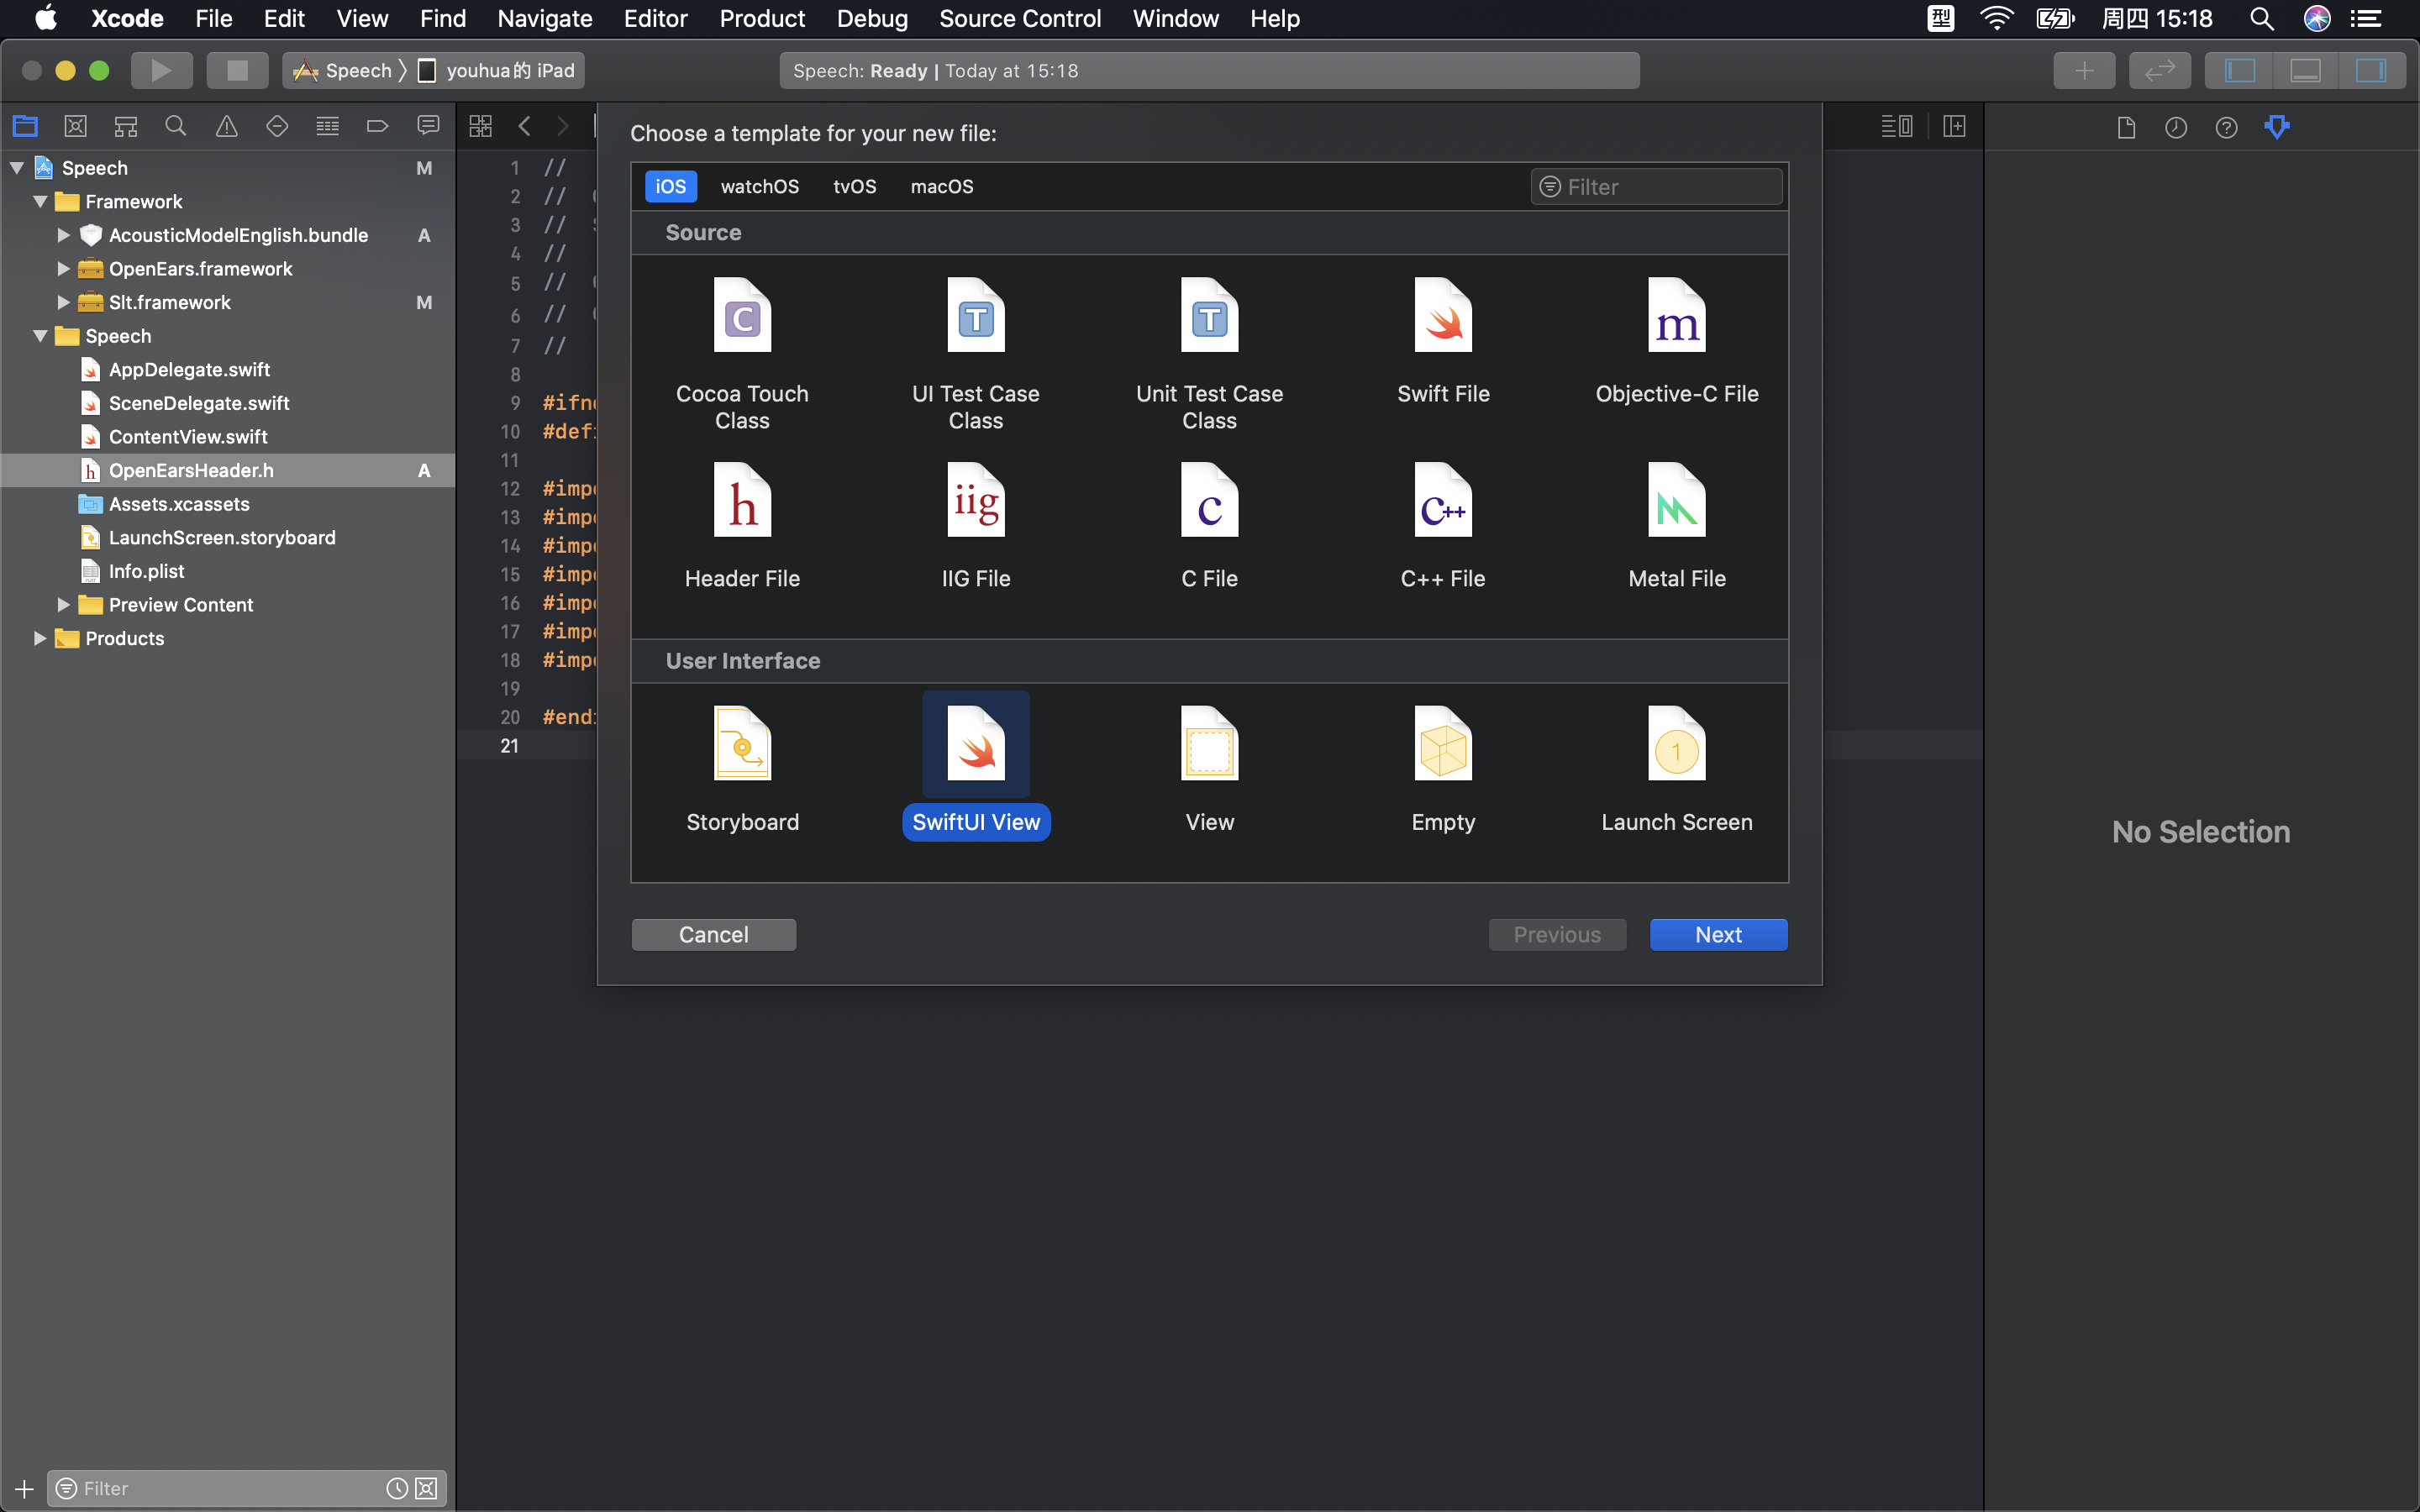Viewport: 2420px width, 1512px height.
Task: Pick the Empty interface template
Action: pos(1443,769)
